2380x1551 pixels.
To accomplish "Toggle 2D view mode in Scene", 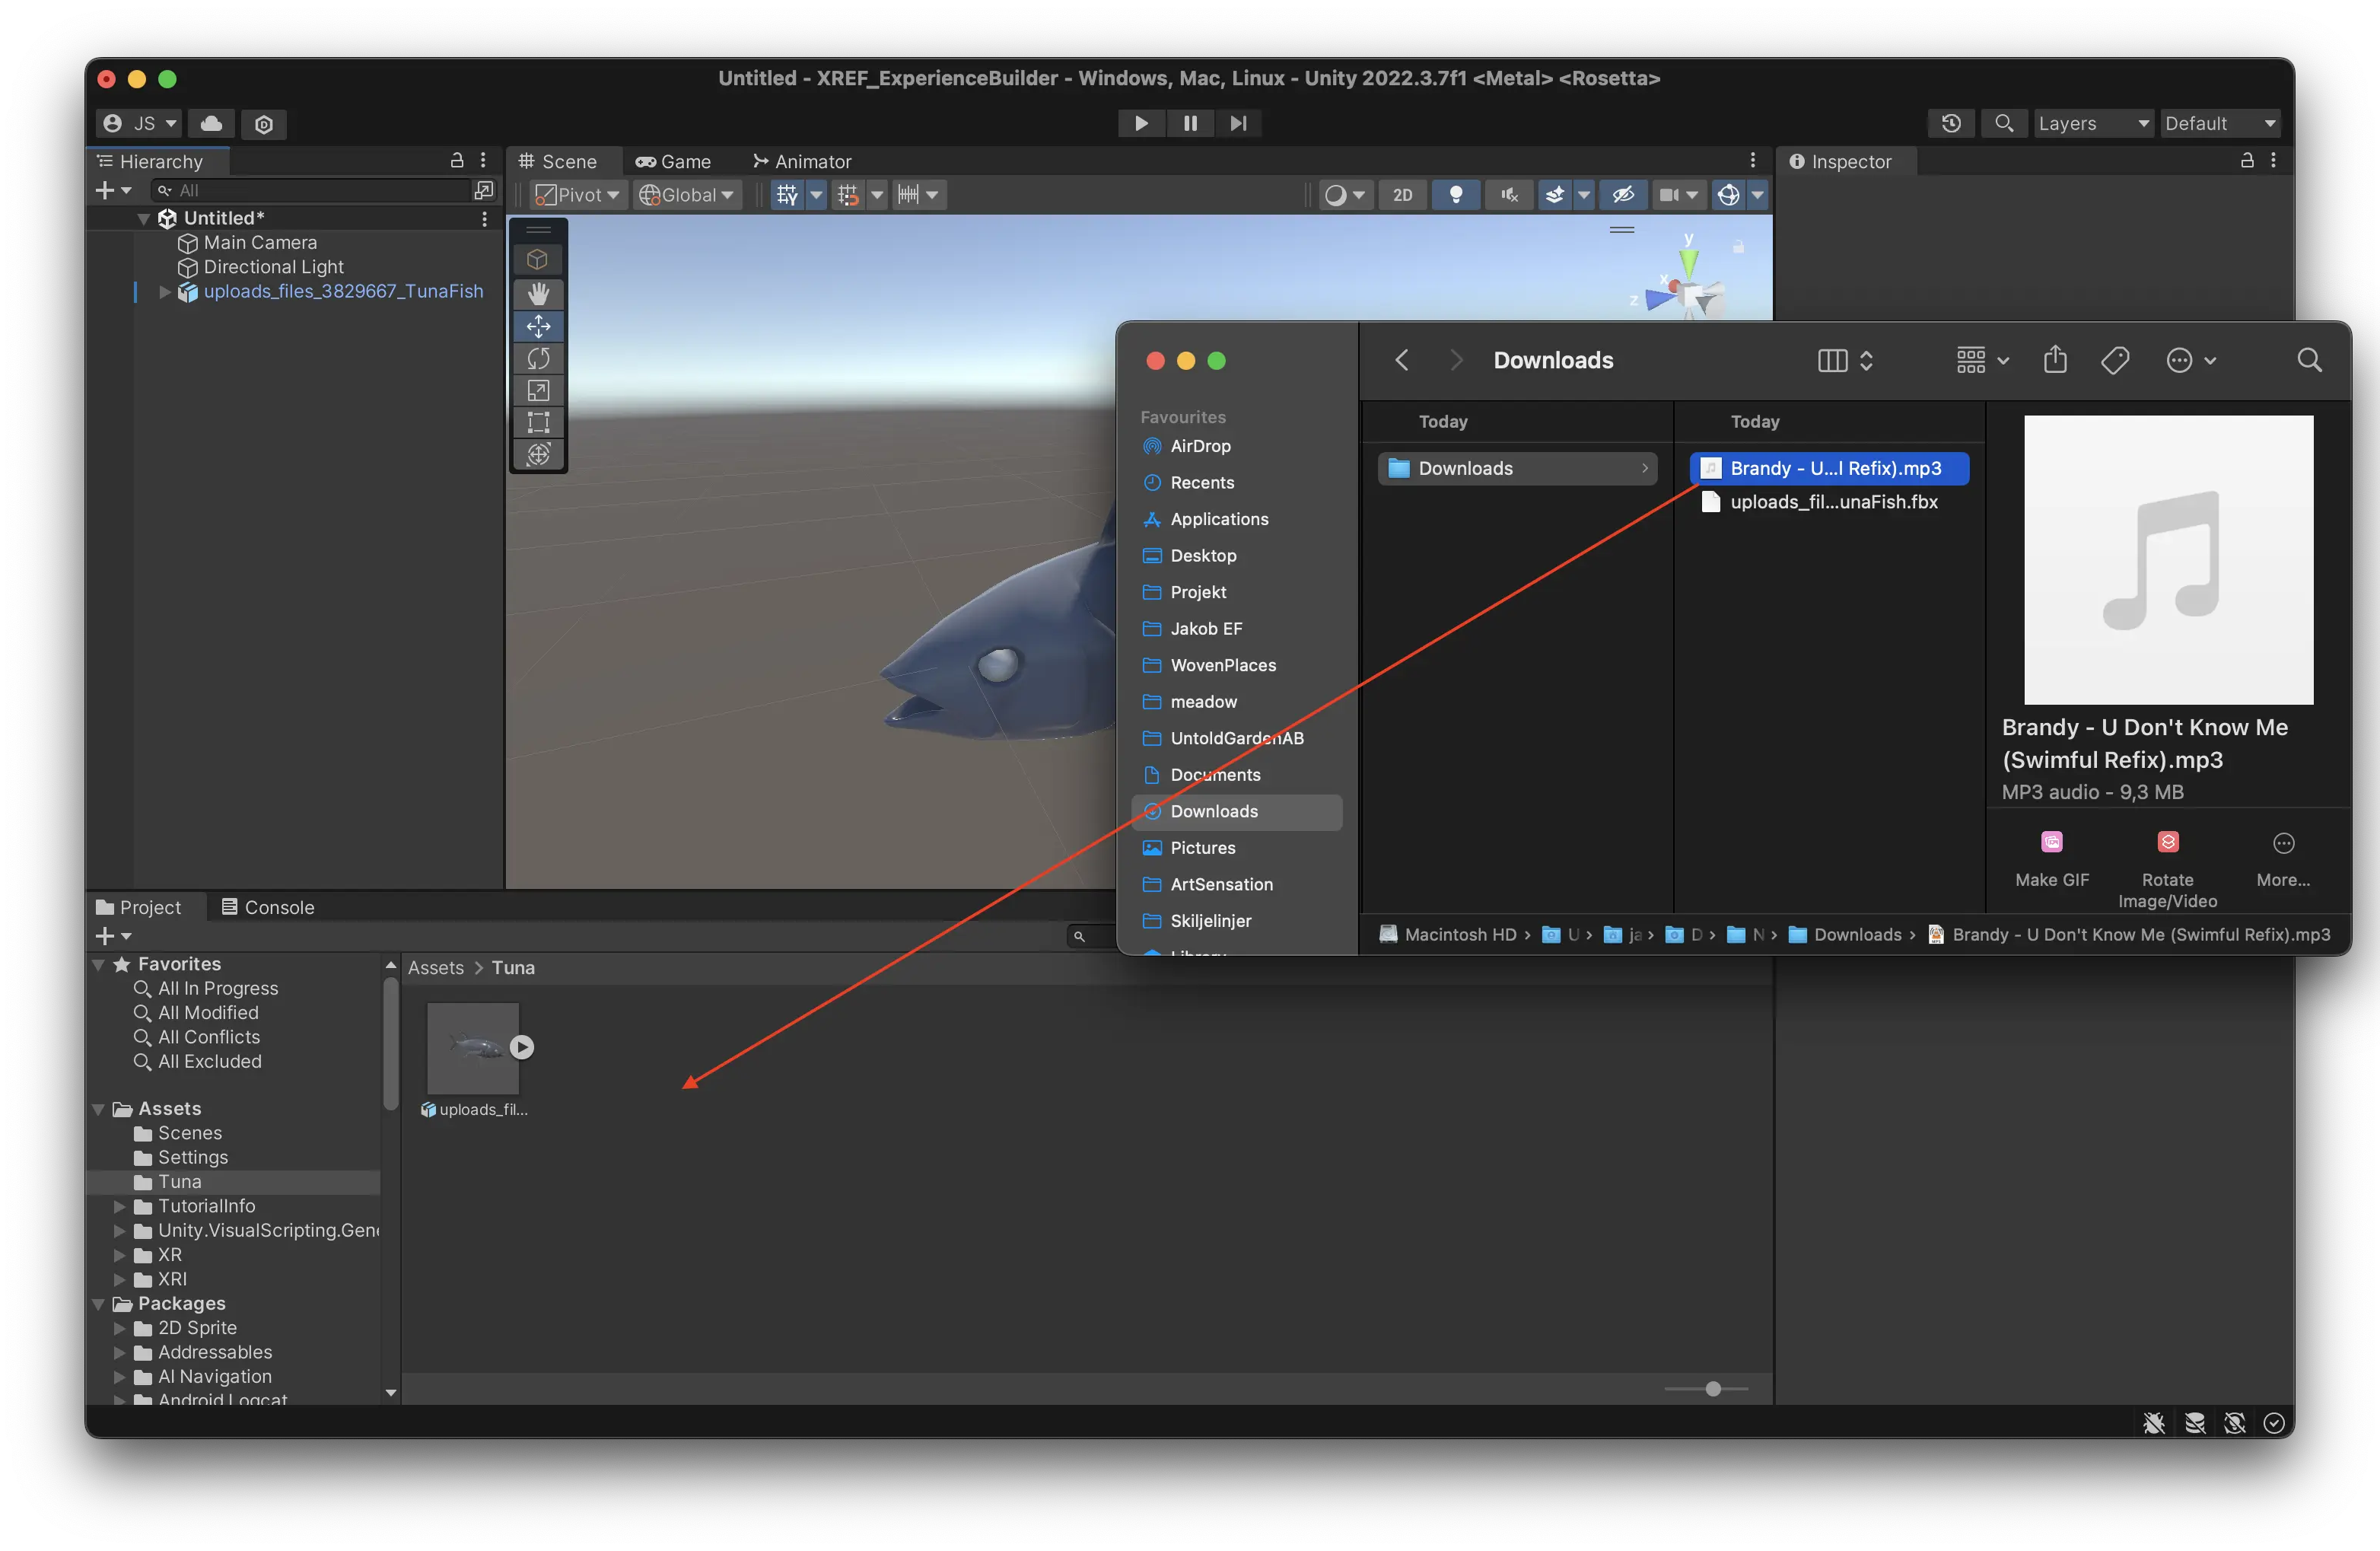I will pyautogui.click(x=1402, y=195).
